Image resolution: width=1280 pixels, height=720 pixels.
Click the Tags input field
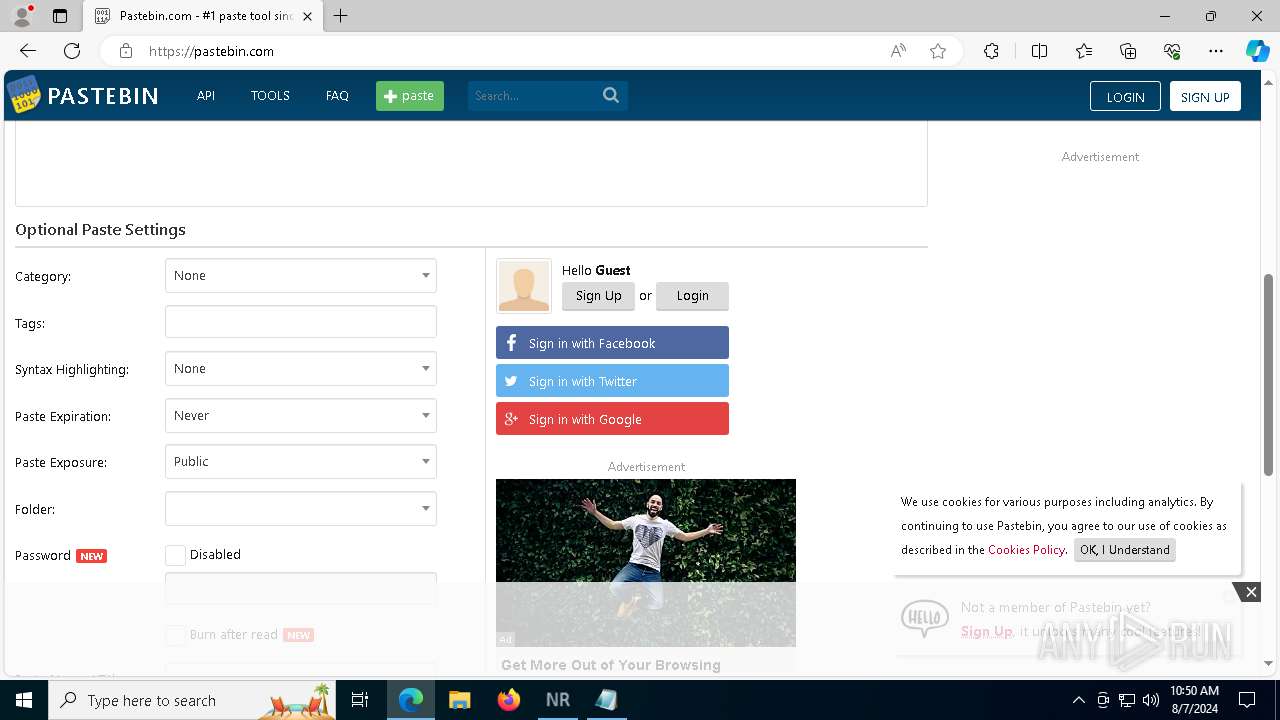coord(301,322)
